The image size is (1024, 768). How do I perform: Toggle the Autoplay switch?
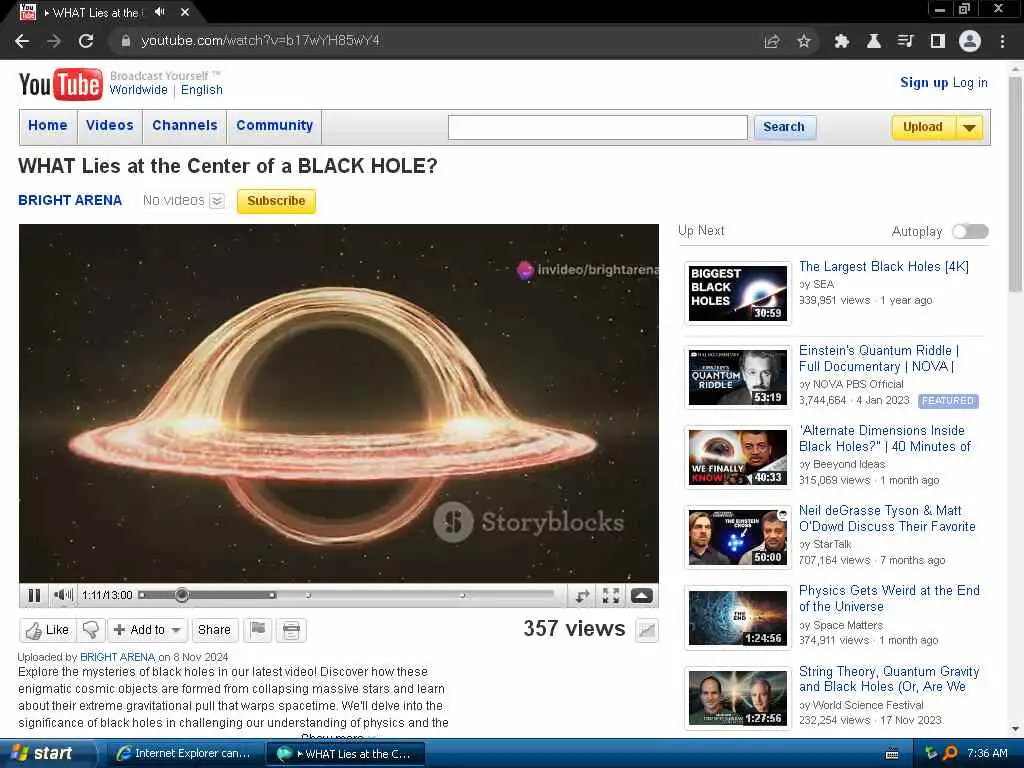[970, 231]
